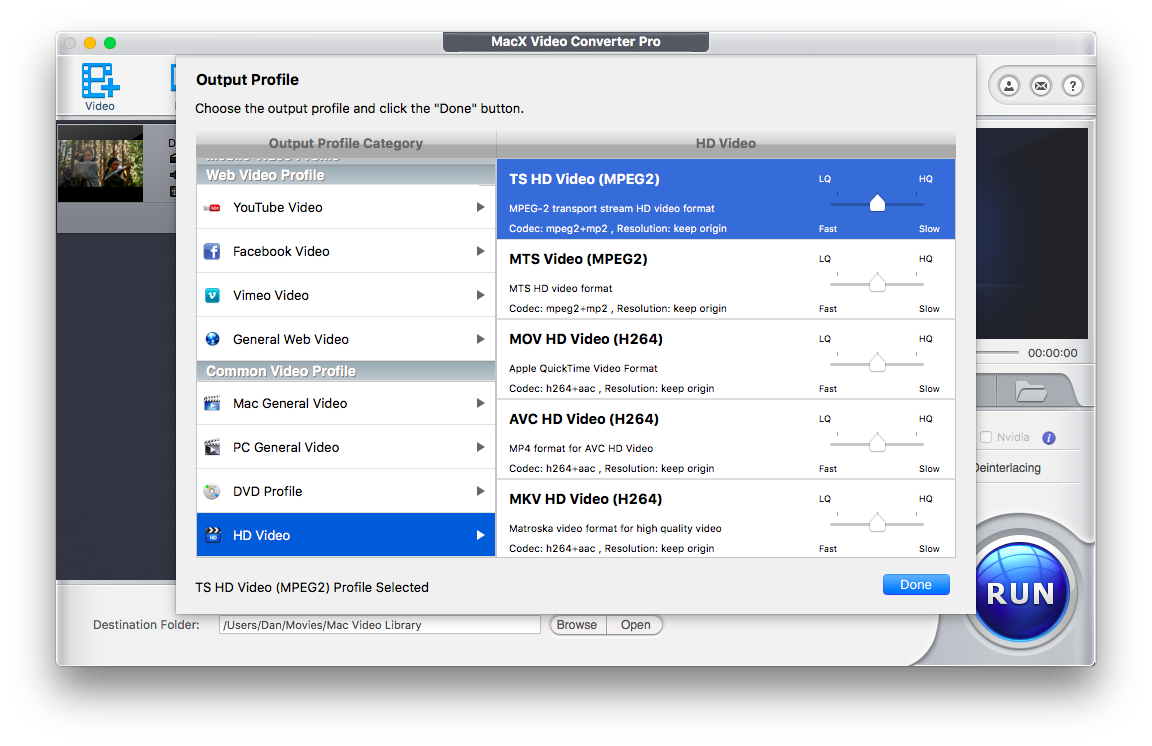Click the Done button
This screenshot has height=746, width=1152.
[916, 584]
